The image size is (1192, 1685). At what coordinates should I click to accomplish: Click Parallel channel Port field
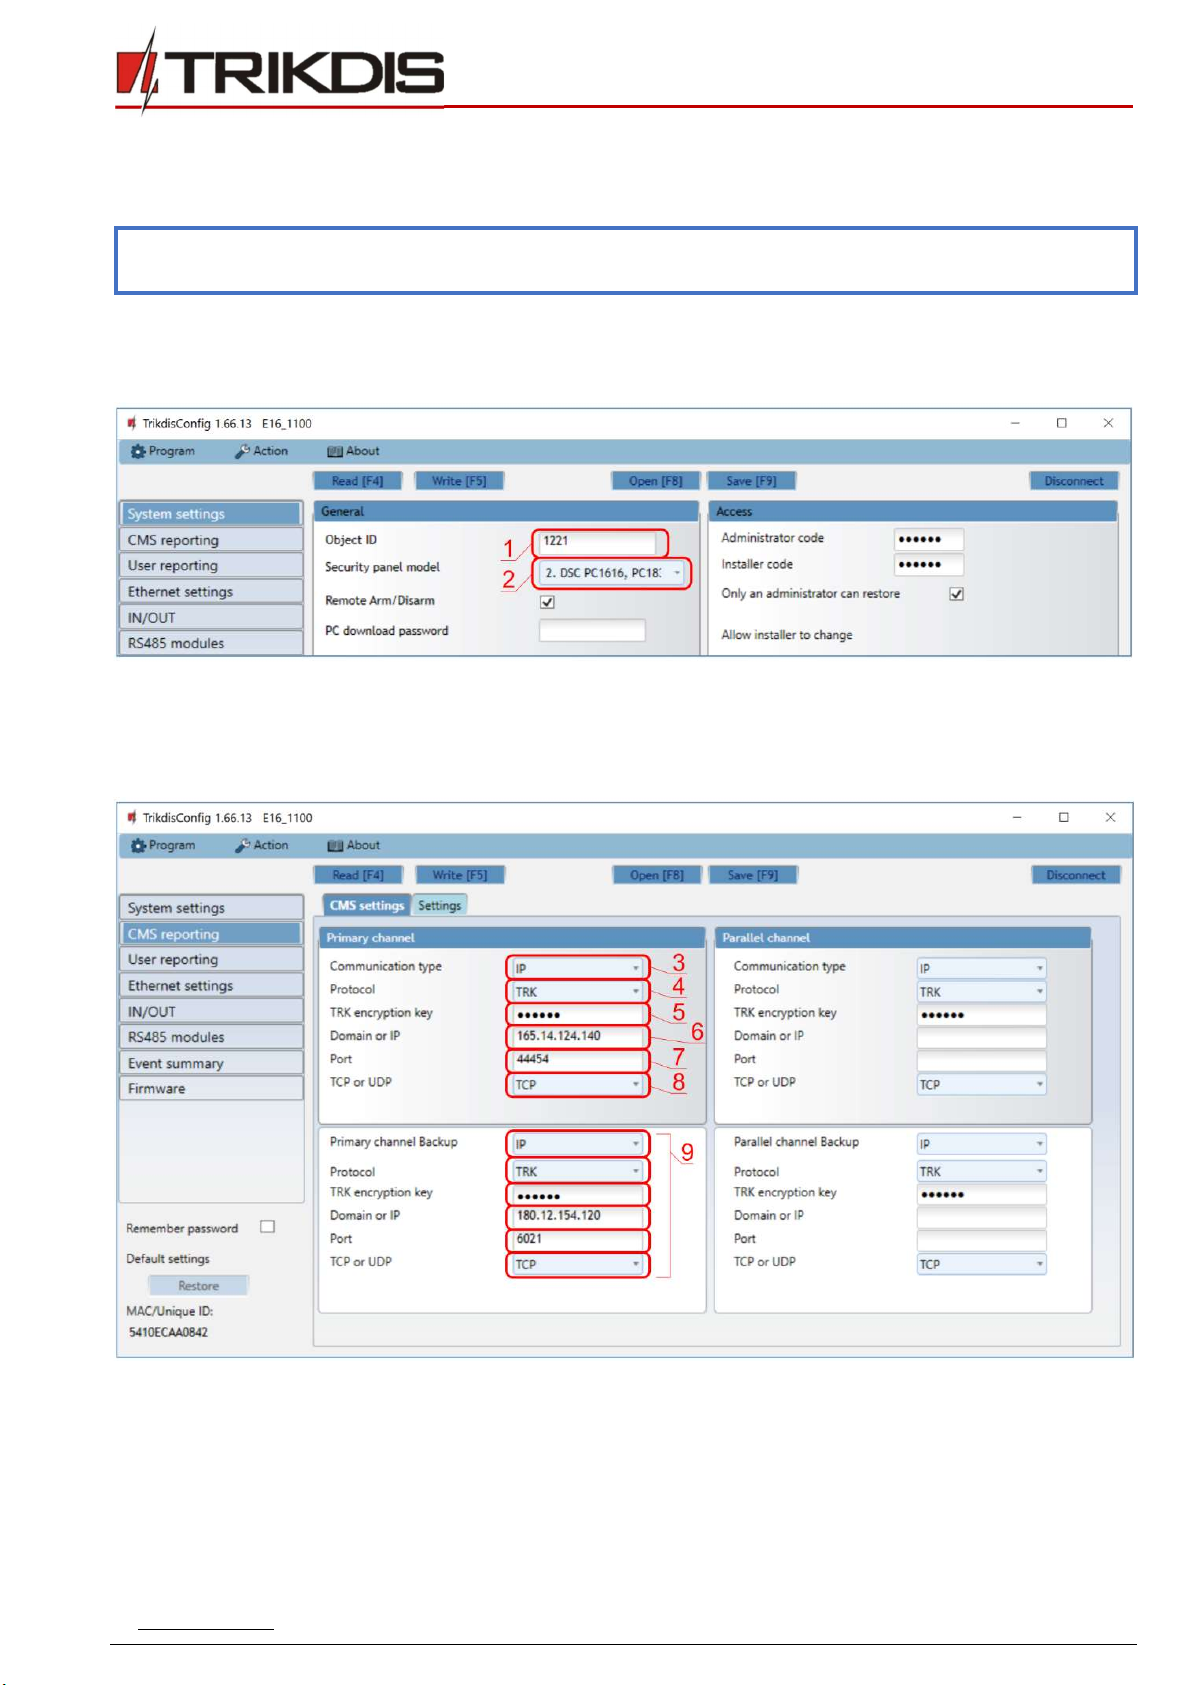click(981, 1061)
